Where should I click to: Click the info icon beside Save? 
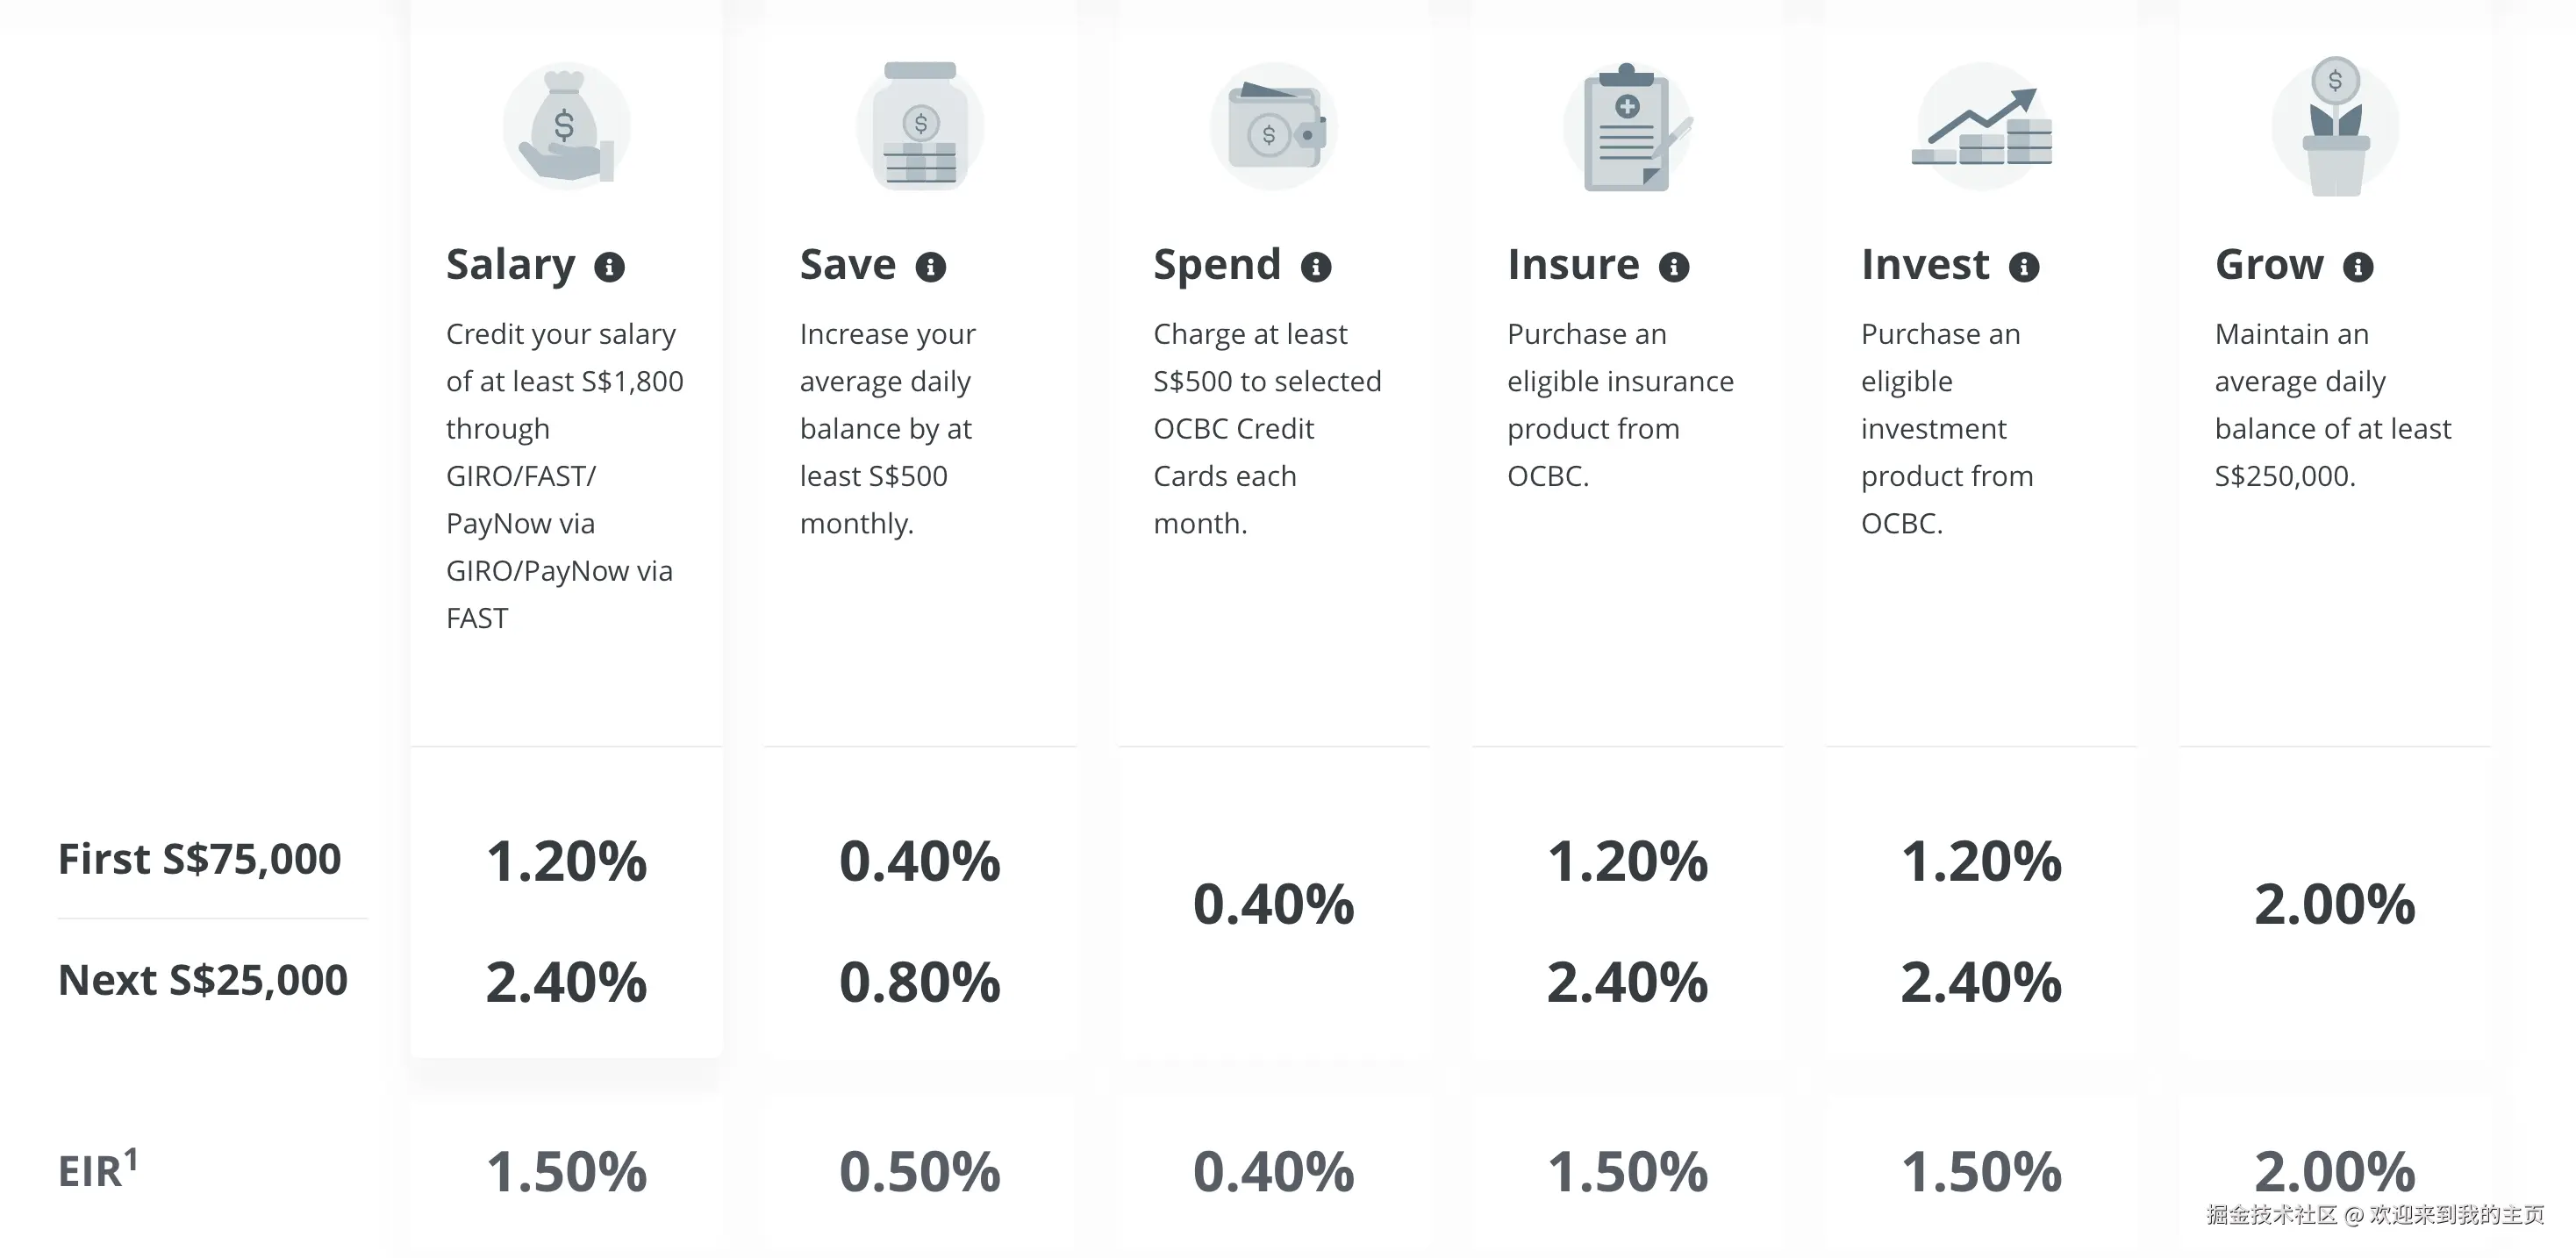(930, 267)
